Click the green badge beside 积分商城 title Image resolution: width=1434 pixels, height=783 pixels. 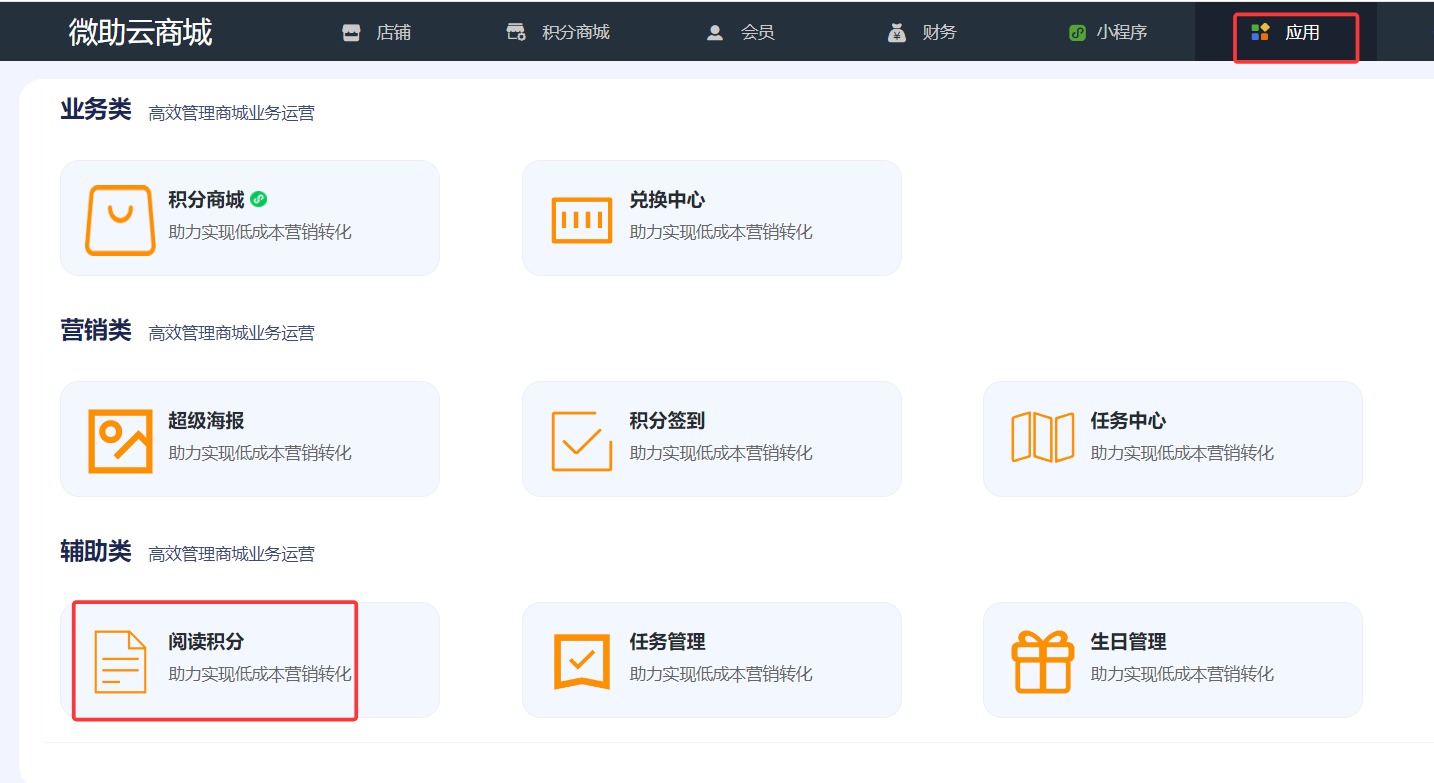(259, 200)
